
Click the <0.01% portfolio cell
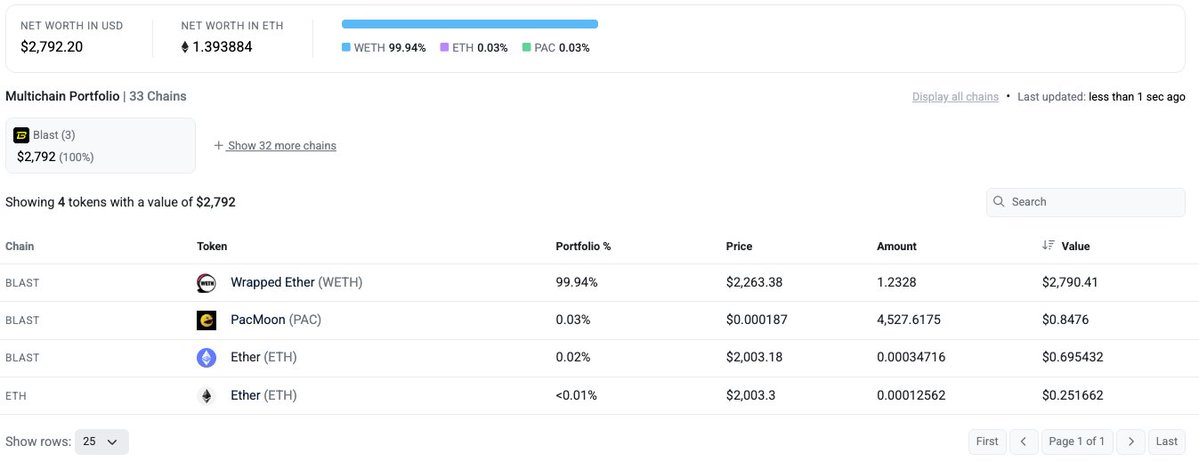click(577, 395)
